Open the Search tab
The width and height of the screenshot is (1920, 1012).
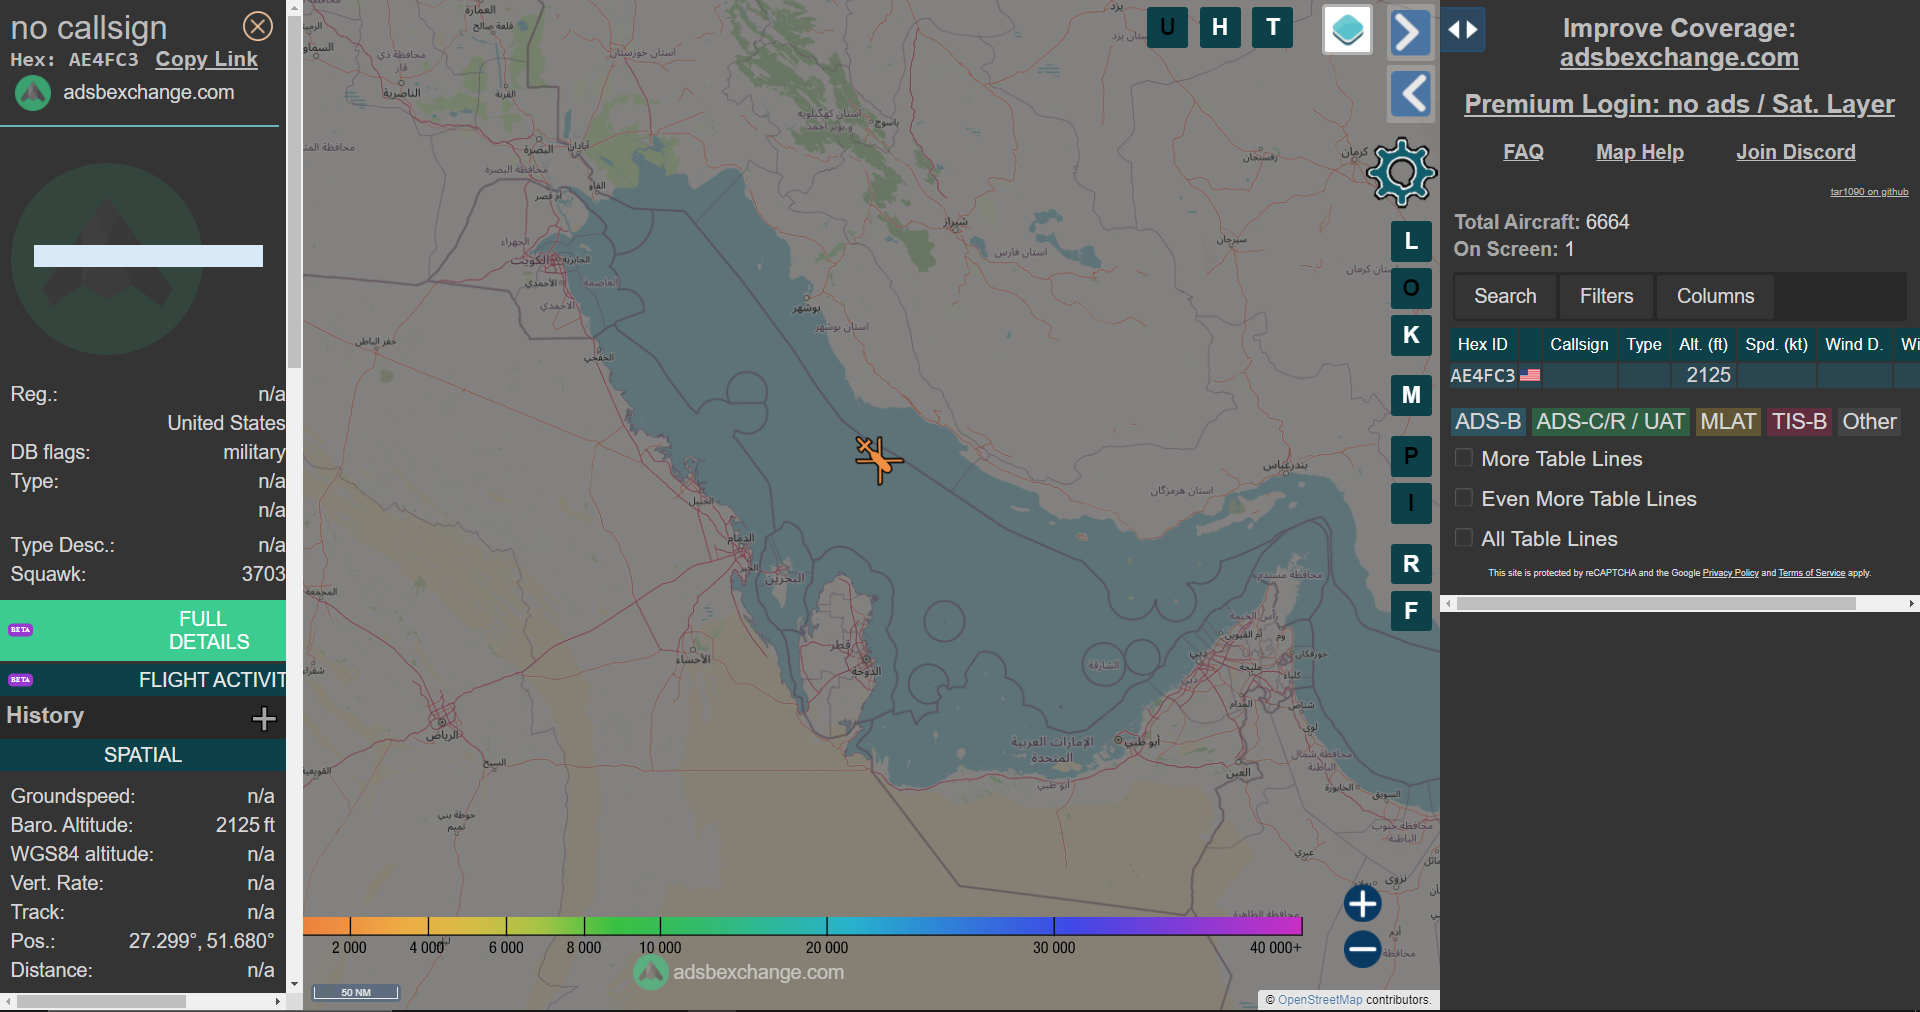coord(1505,296)
